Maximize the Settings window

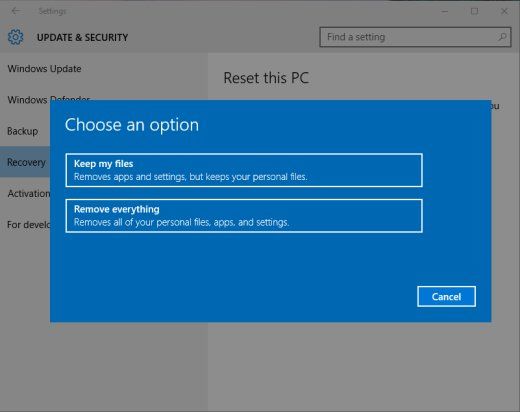click(474, 11)
